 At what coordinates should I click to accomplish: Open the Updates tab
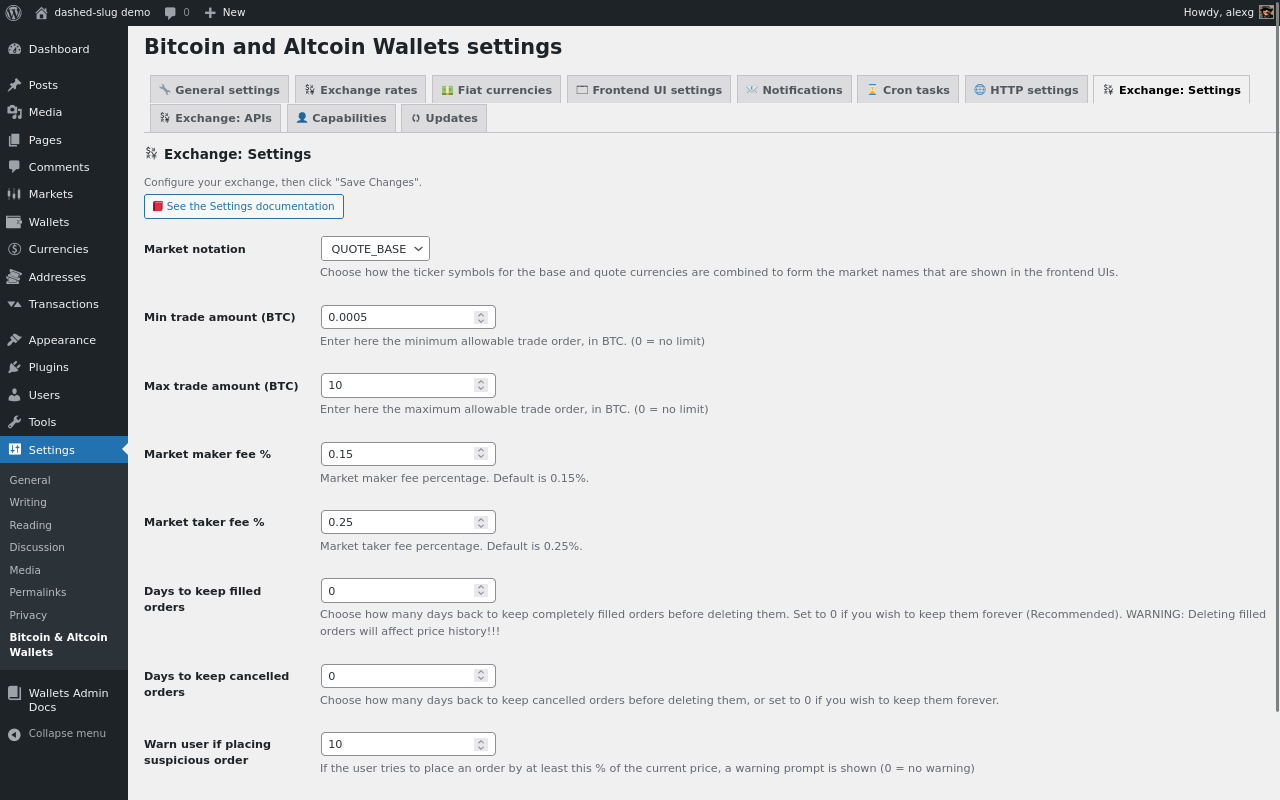pyautogui.click(x=444, y=118)
